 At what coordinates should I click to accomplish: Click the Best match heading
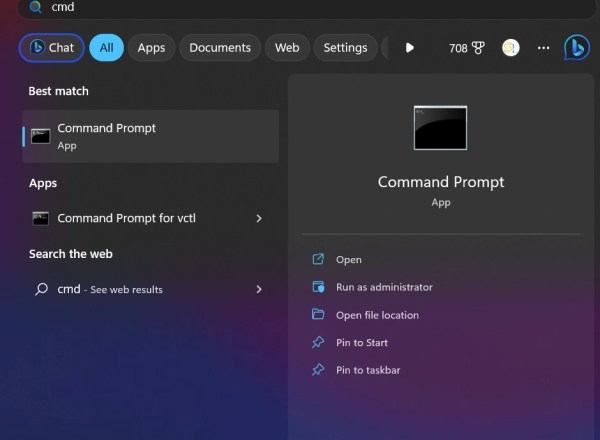point(59,91)
